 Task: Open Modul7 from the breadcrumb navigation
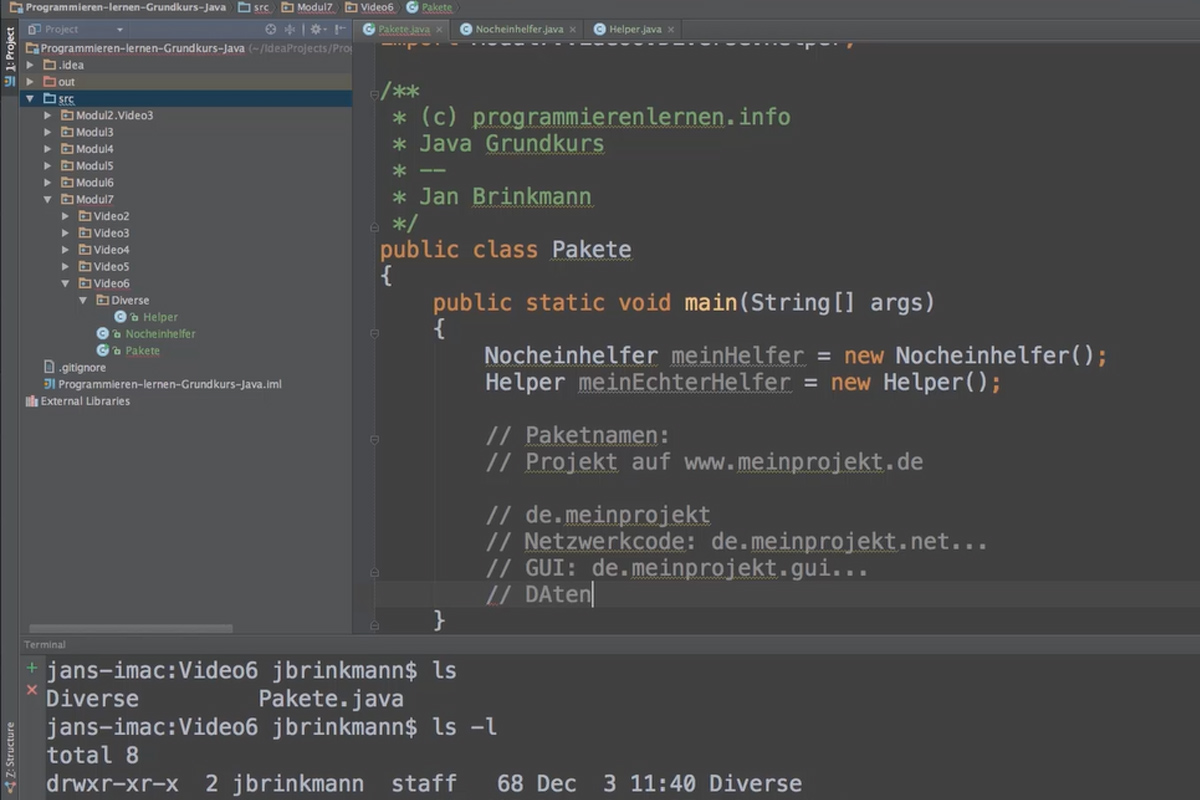[313, 7]
